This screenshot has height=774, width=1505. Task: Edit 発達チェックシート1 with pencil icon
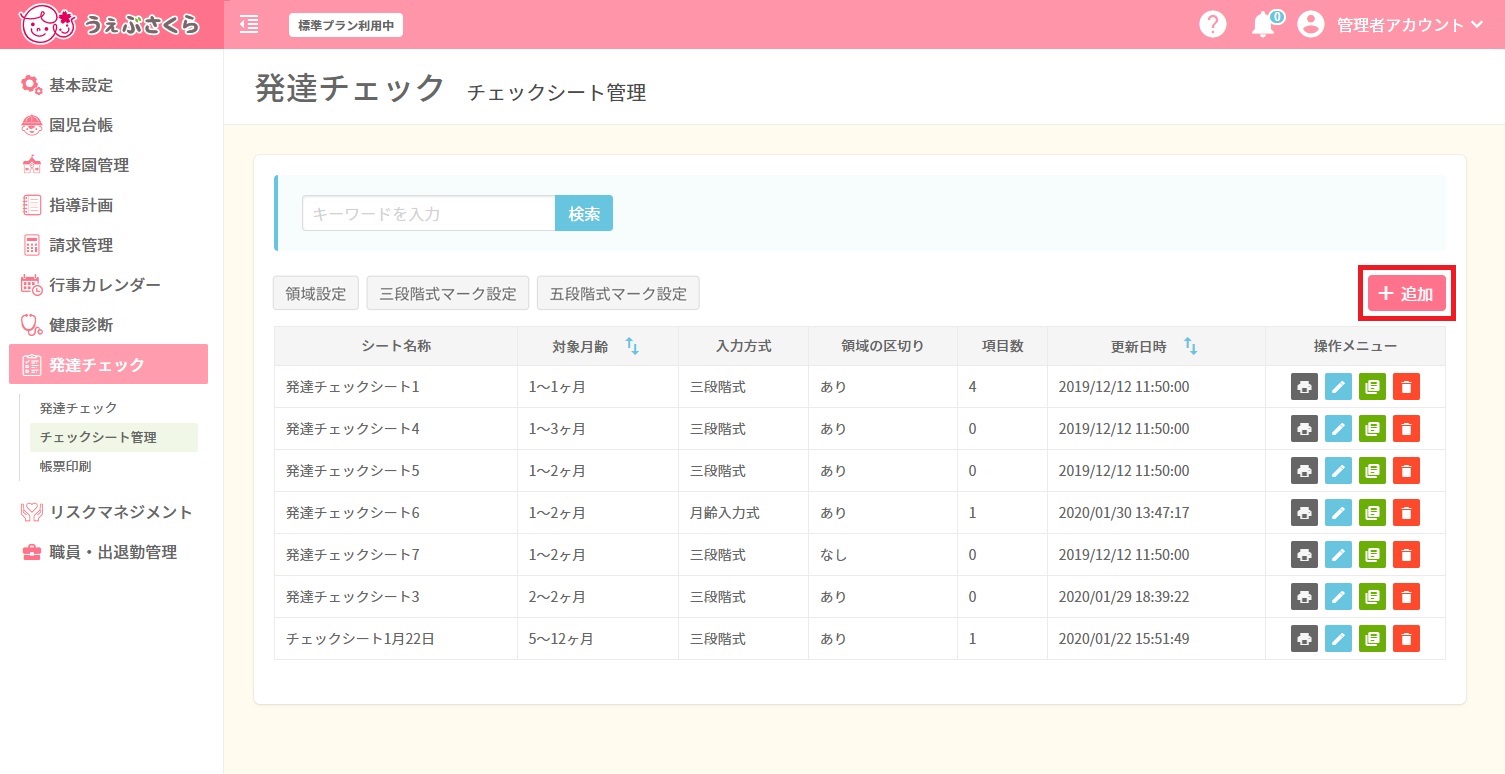pyautogui.click(x=1338, y=387)
